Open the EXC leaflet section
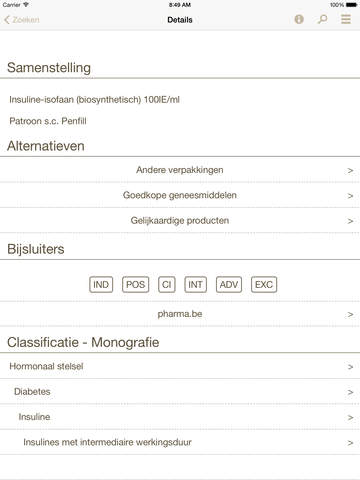This screenshot has width=360, height=480. coord(264,285)
